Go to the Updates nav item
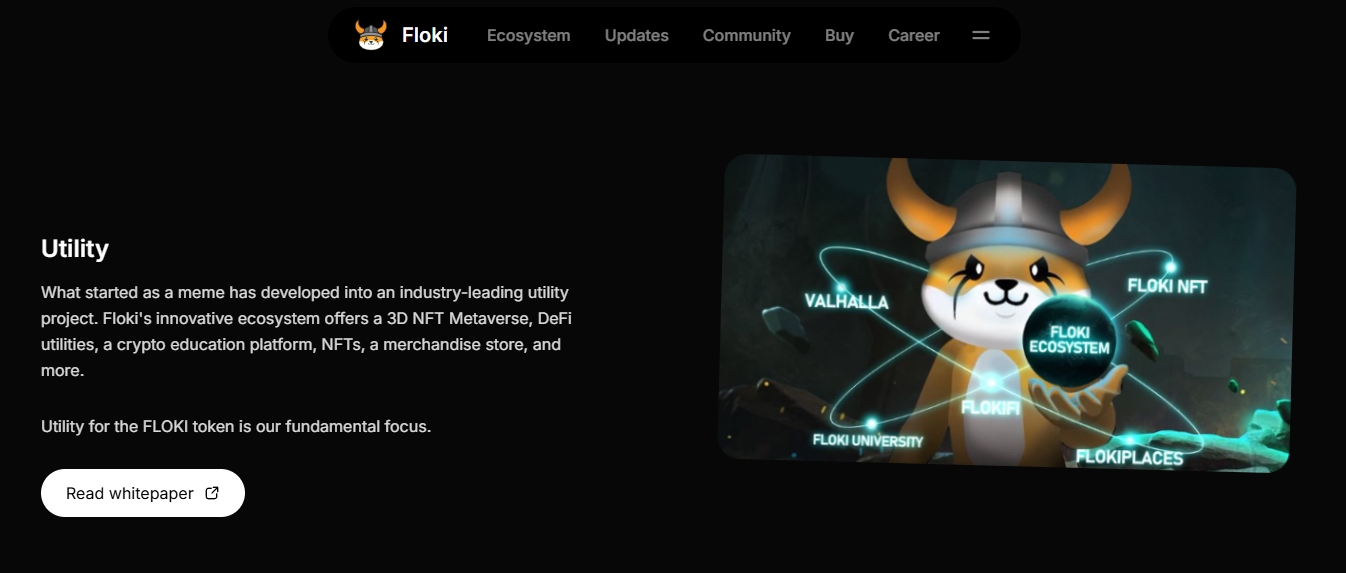 click(x=637, y=35)
